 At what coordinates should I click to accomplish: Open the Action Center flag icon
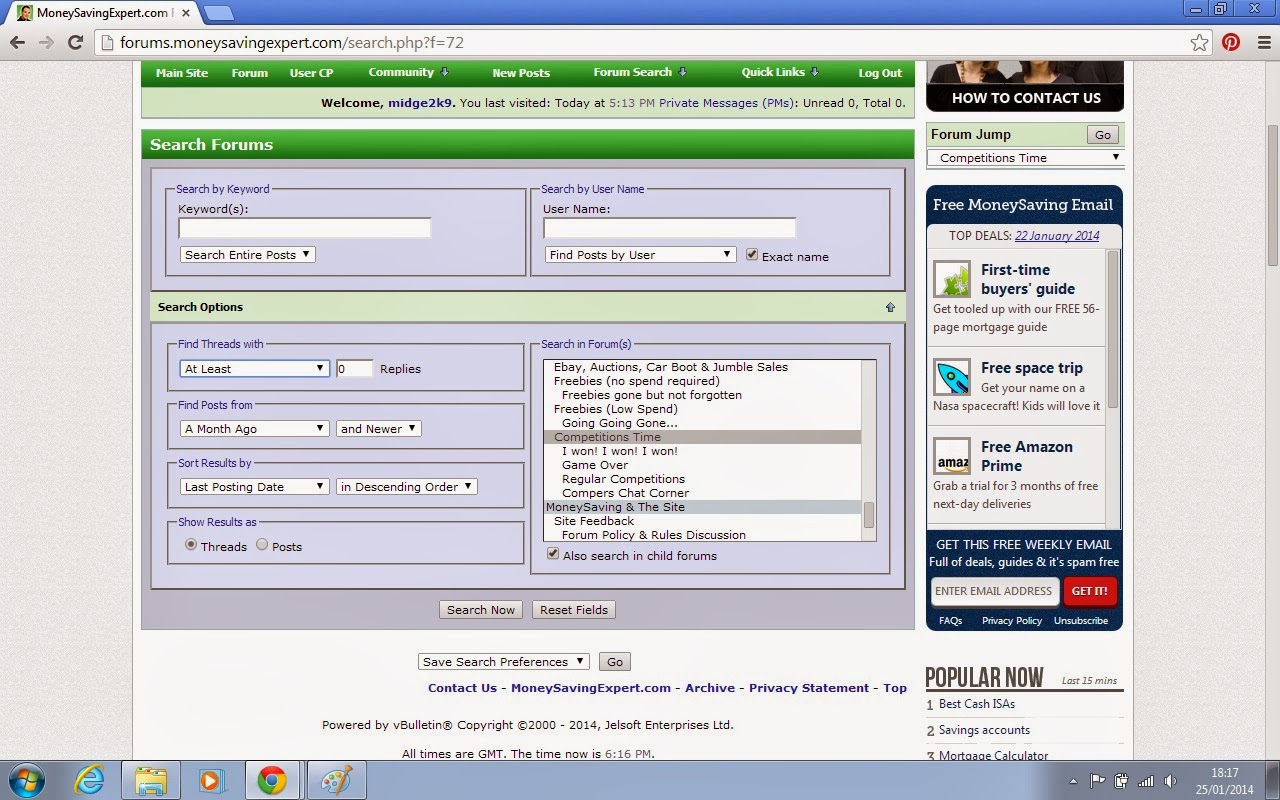(x=1098, y=780)
